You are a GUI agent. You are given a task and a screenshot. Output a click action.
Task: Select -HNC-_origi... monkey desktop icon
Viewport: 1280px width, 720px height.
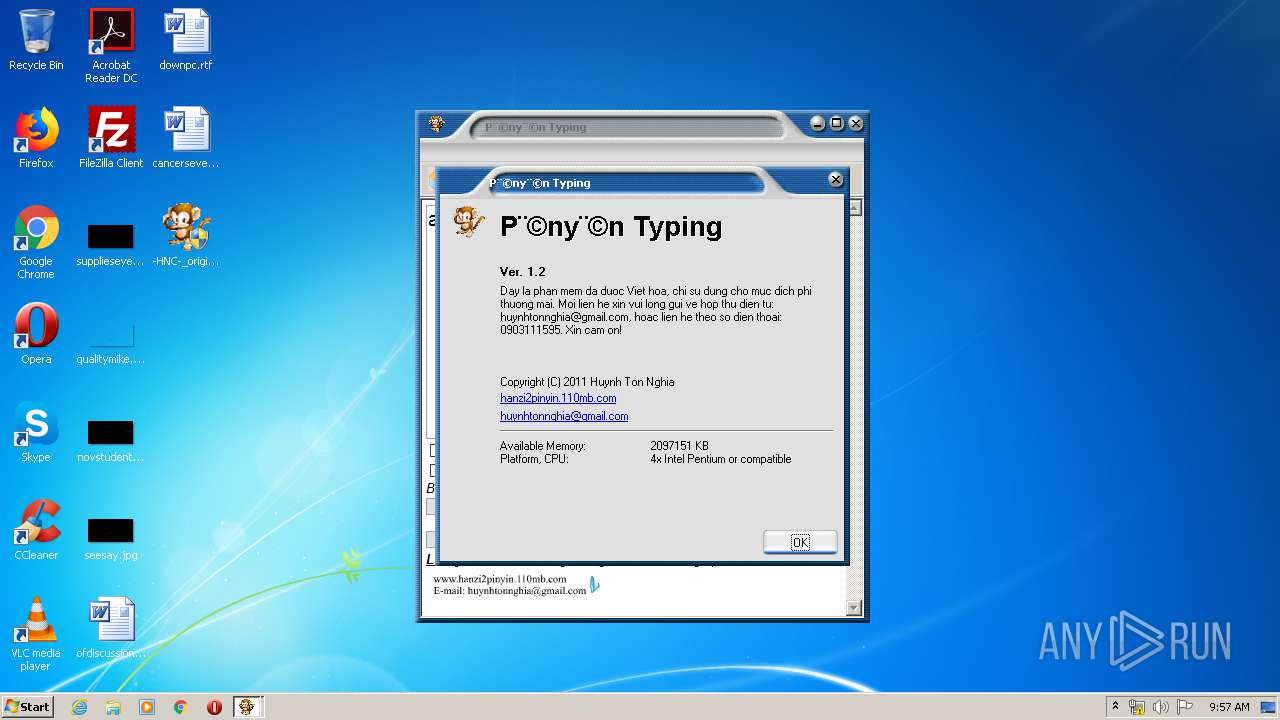(186, 236)
